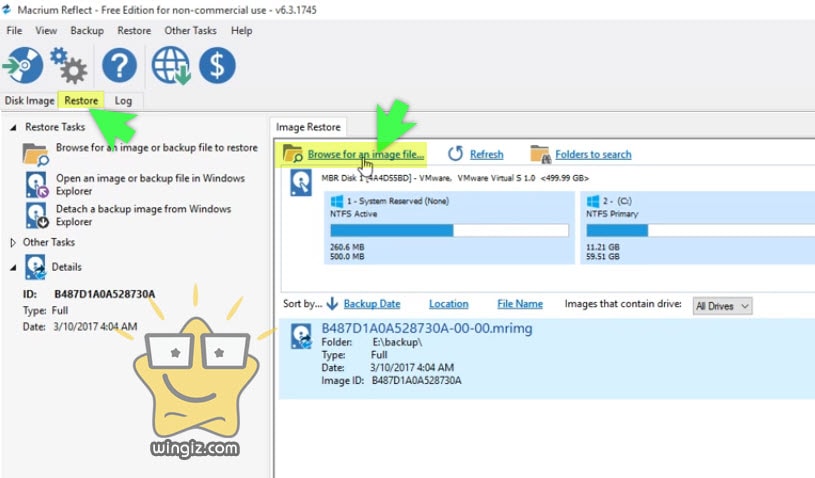Click the mrimg backup file disk icon
Image resolution: width=815 pixels, height=478 pixels.
click(301, 336)
